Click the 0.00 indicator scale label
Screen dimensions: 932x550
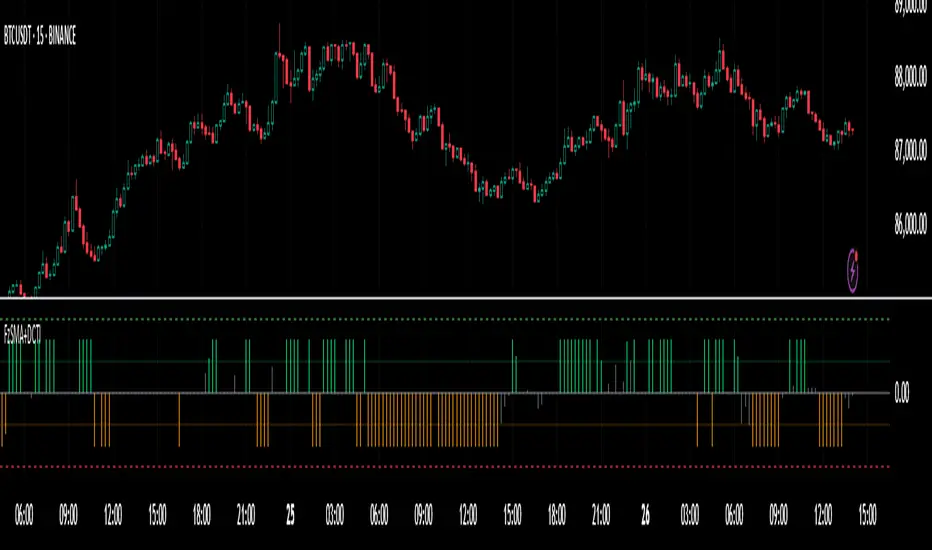900,393
